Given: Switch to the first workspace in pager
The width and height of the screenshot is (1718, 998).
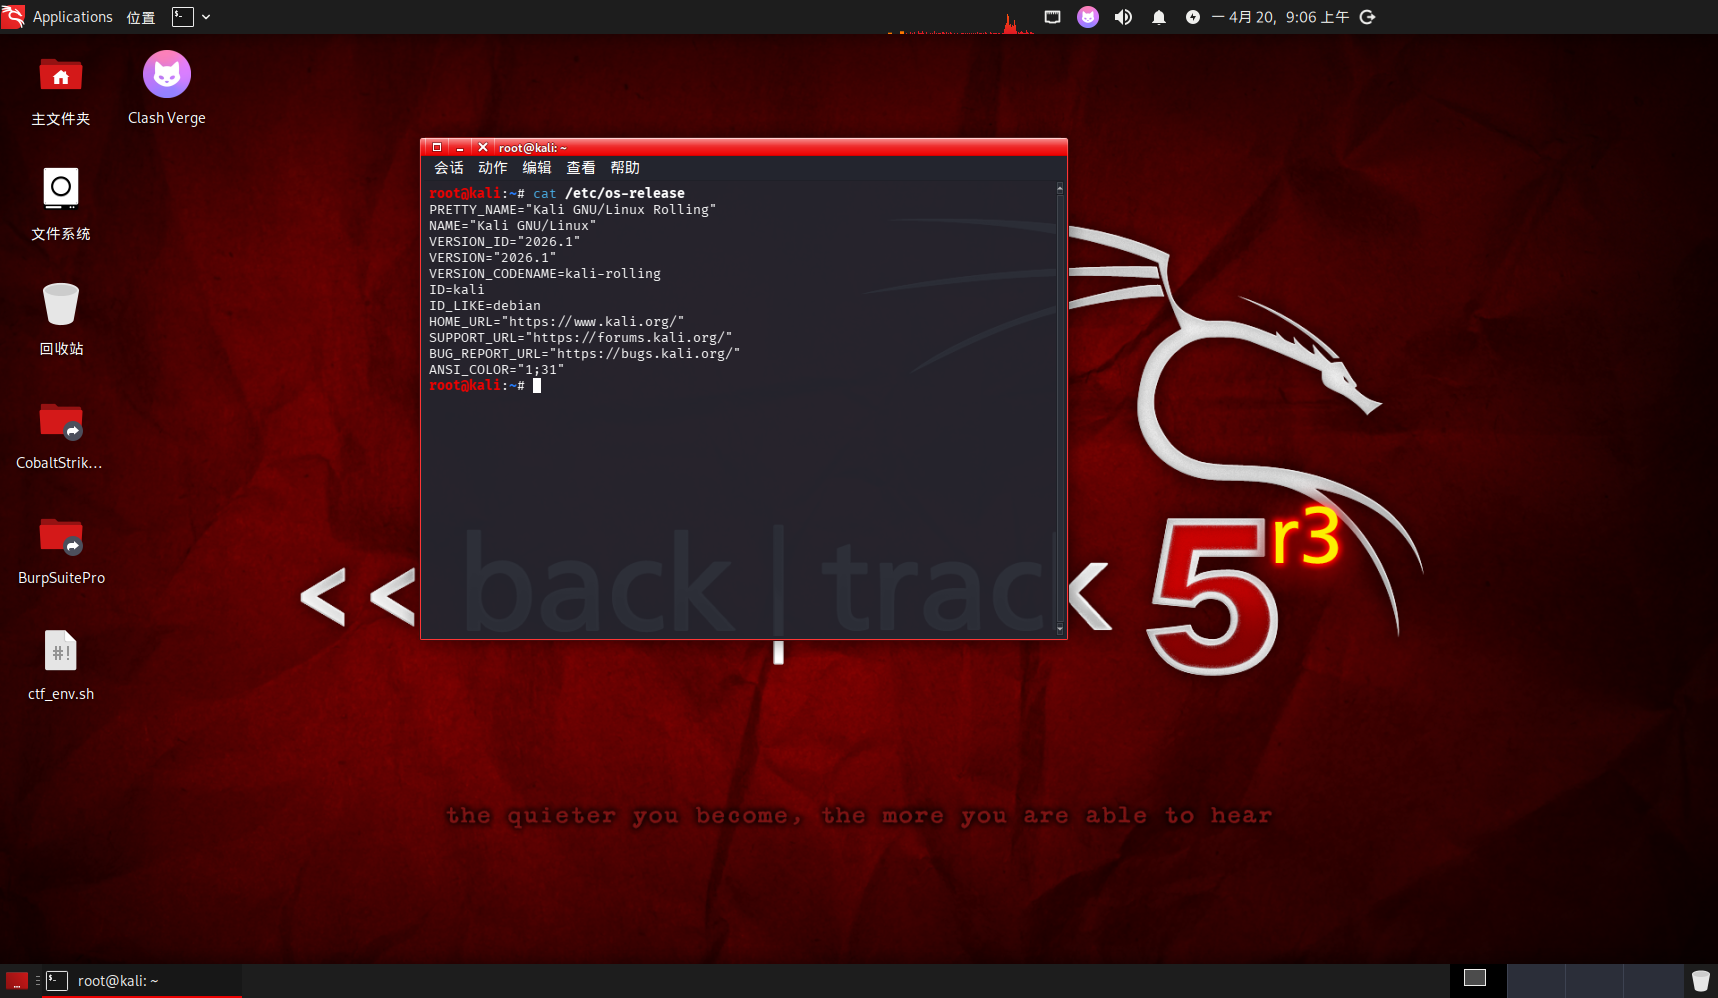Looking at the screenshot, I should [1478, 981].
